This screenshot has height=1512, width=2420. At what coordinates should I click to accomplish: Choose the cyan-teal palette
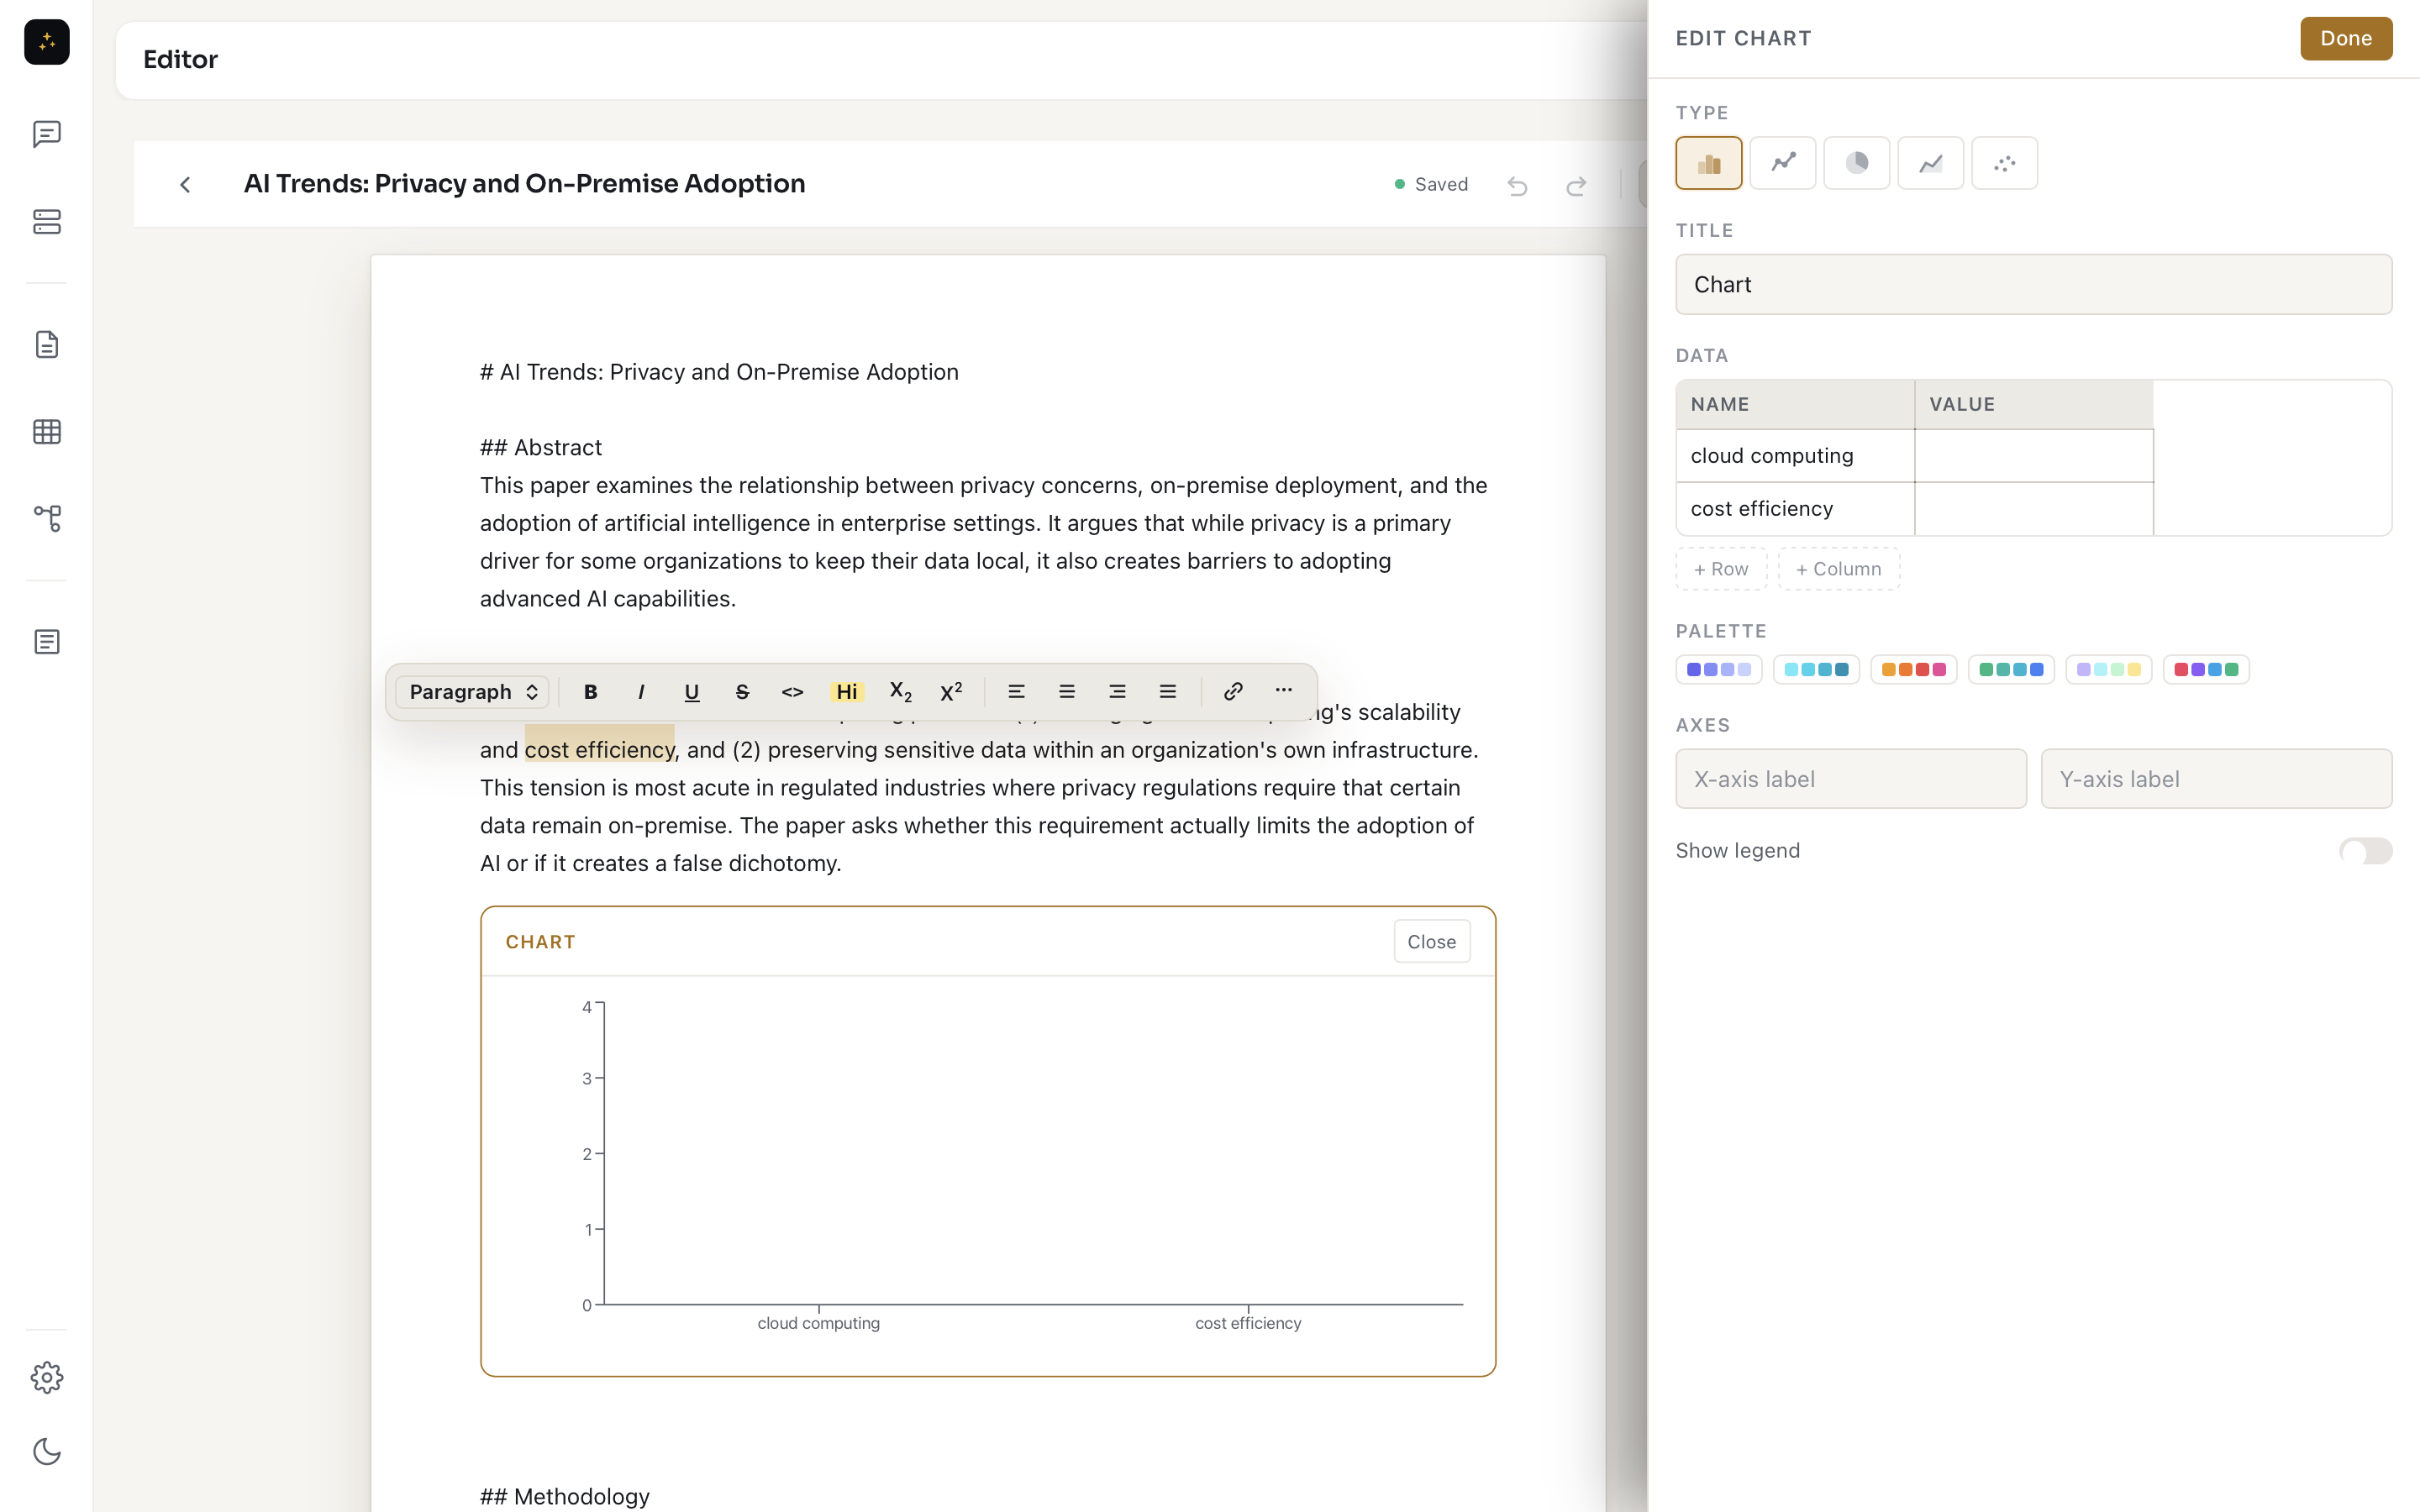(x=1816, y=669)
